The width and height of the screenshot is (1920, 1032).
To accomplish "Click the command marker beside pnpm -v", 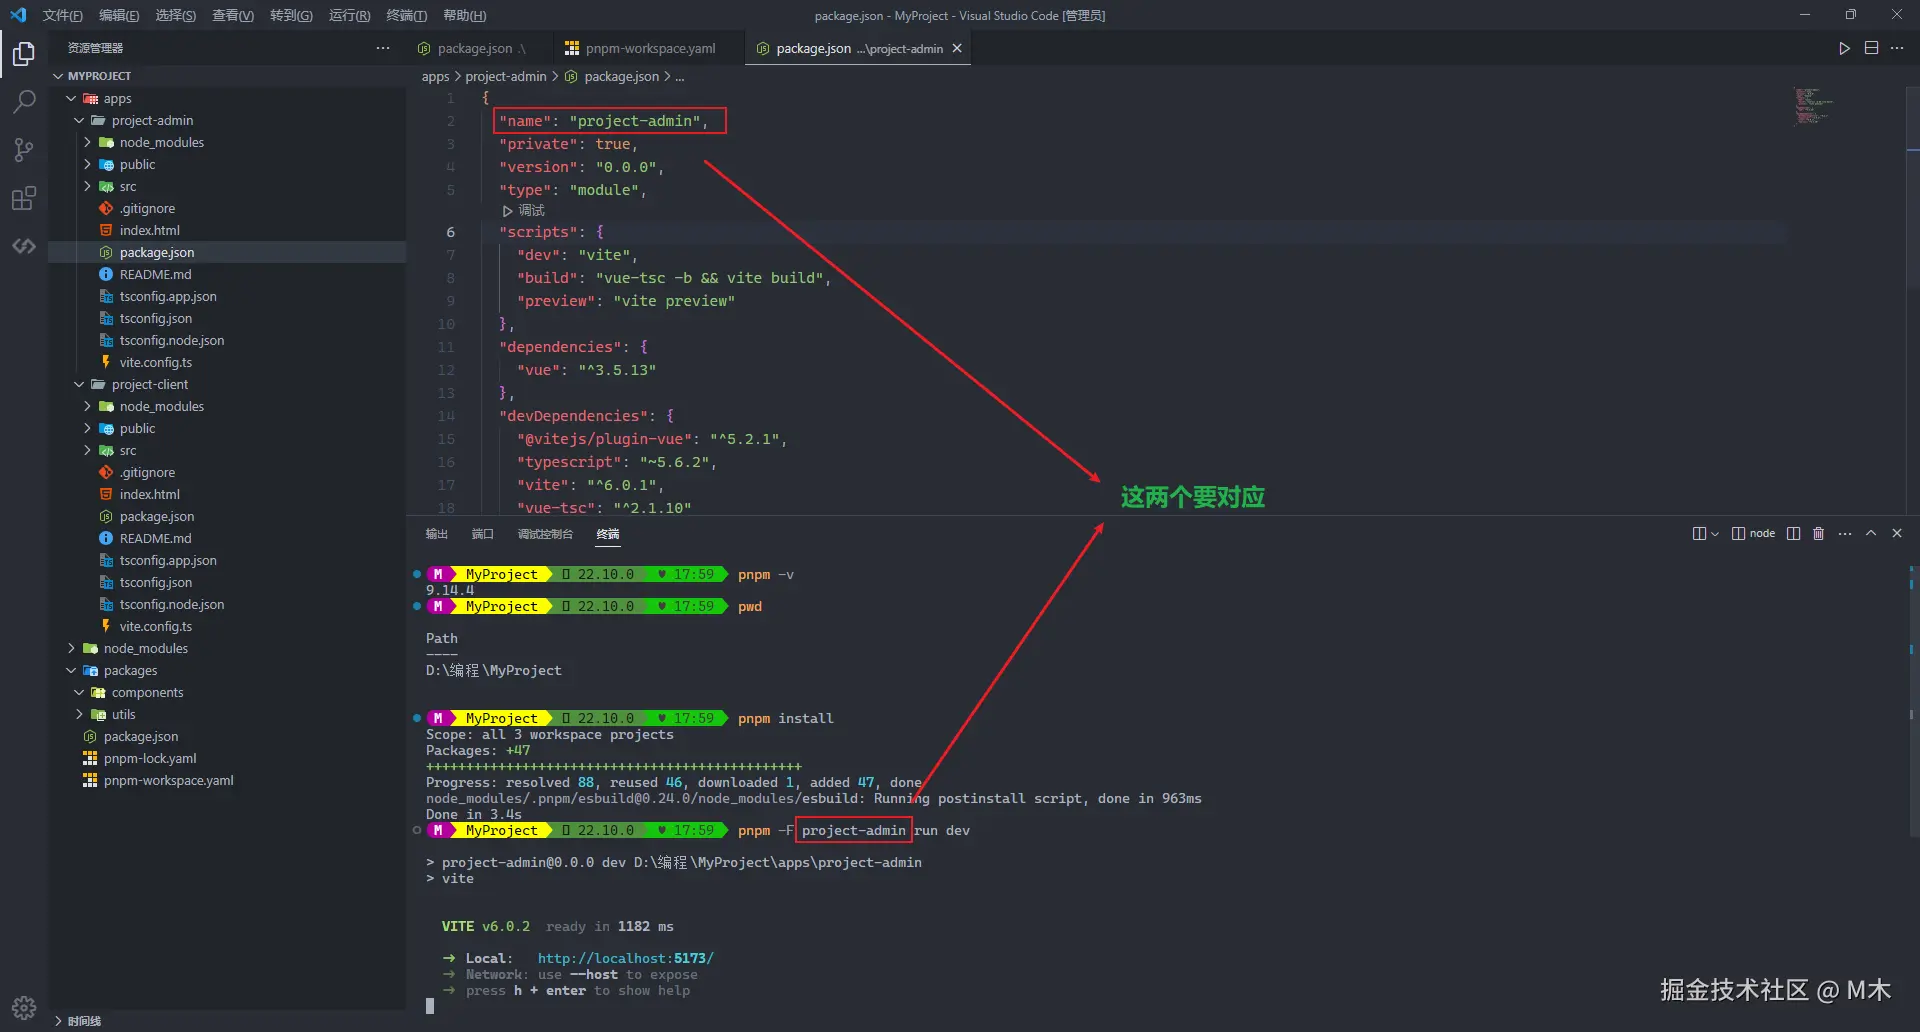I will (x=417, y=574).
